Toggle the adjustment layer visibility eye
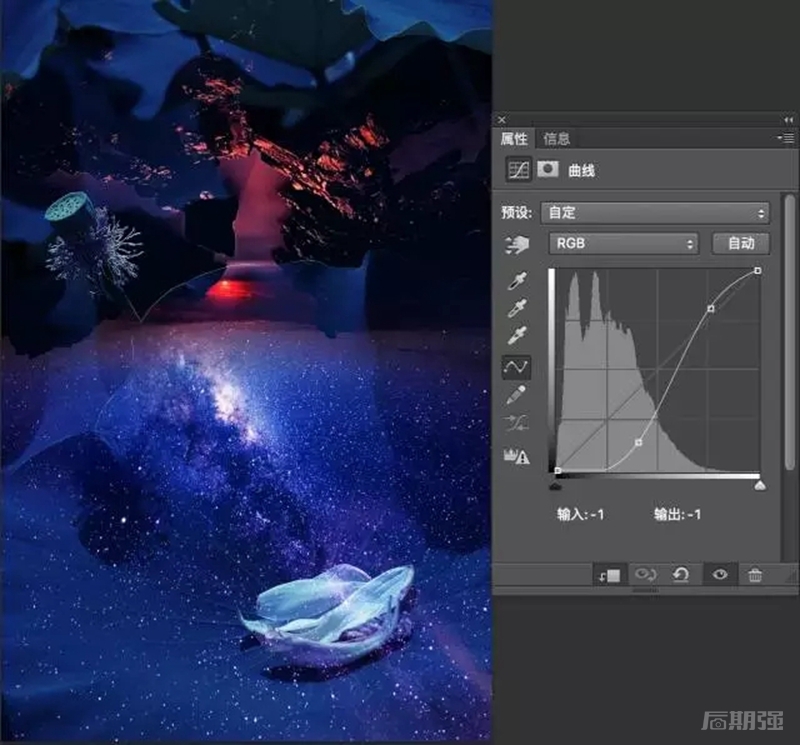 point(720,575)
